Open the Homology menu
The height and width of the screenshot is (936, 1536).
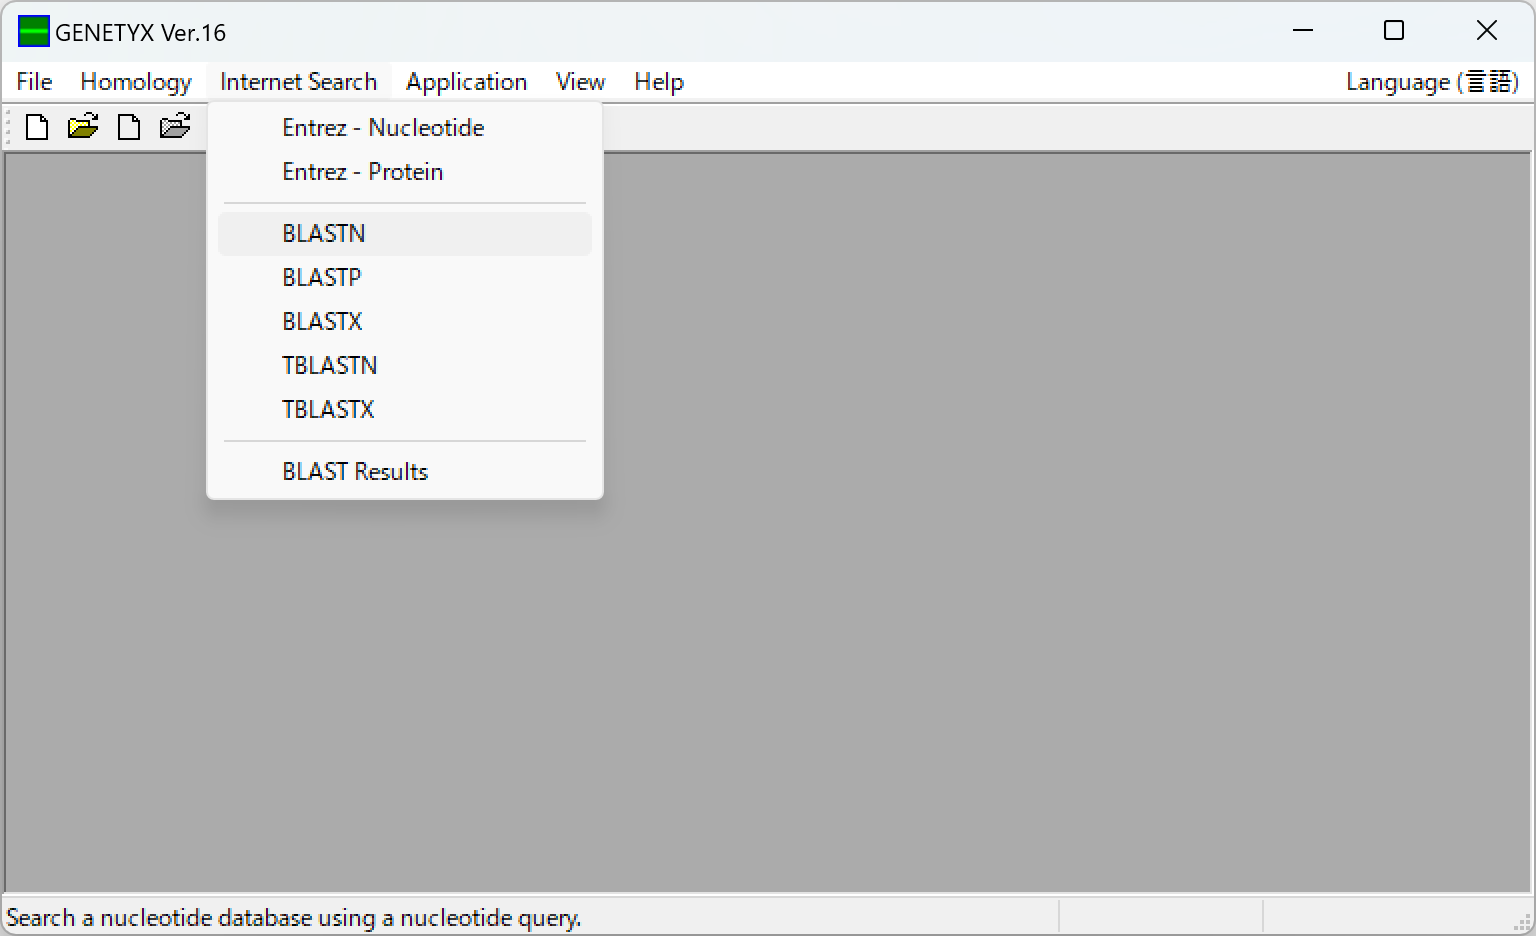click(x=136, y=82)
